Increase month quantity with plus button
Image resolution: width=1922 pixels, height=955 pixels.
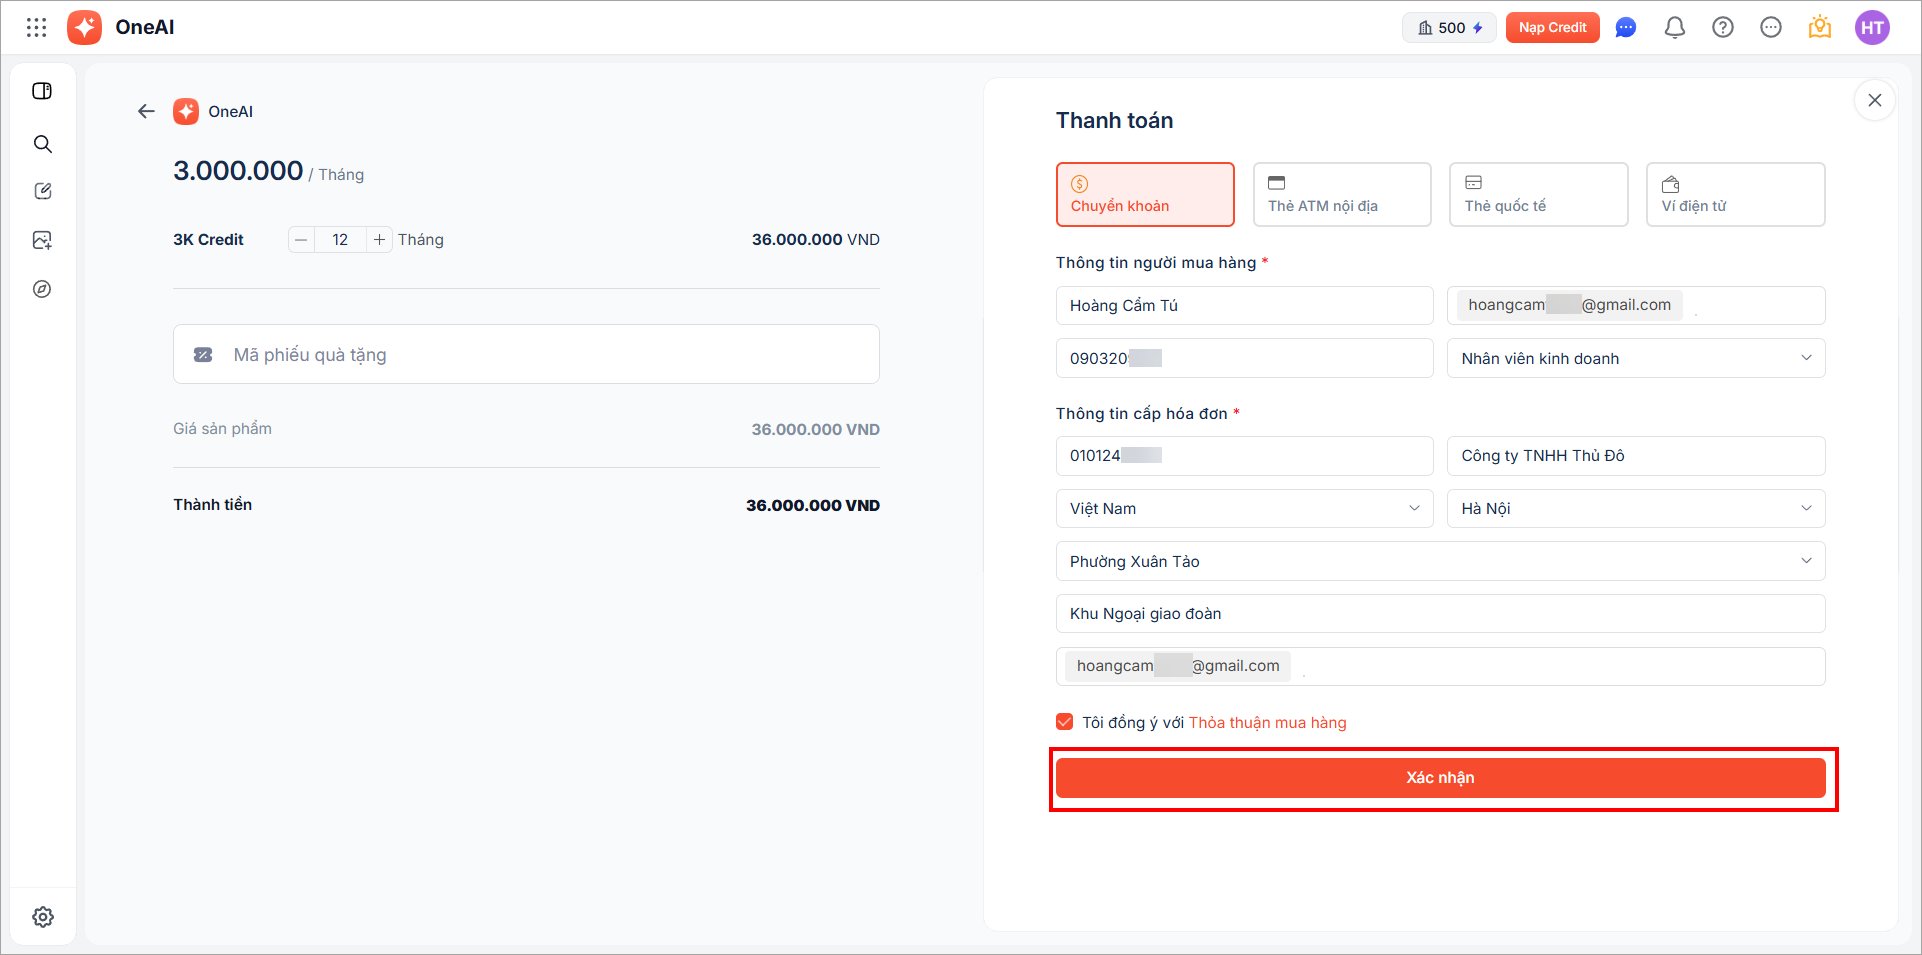tap(379, 240)
